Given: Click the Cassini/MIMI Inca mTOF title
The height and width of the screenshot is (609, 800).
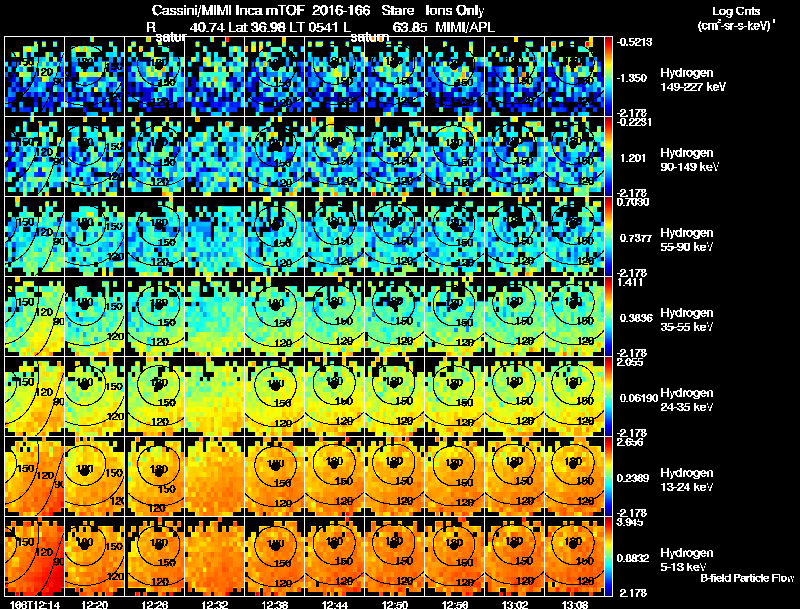Looking at the screenshot, I should [x=228, y=10].
